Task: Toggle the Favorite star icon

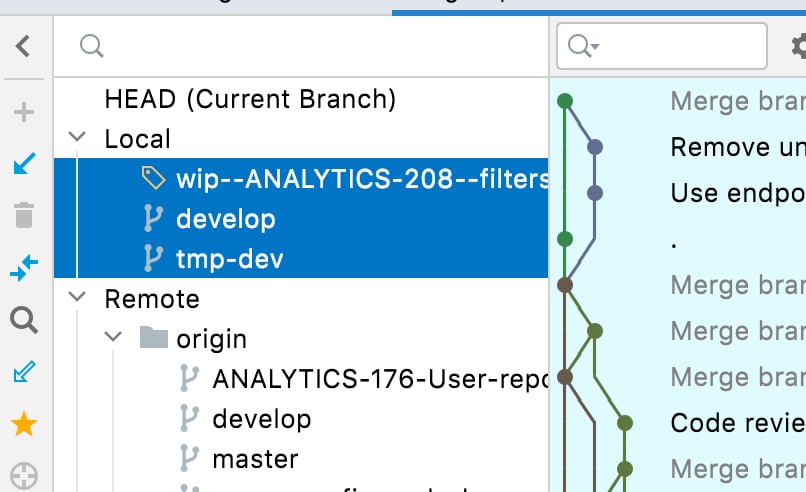Action: click(x=24, y=424)
